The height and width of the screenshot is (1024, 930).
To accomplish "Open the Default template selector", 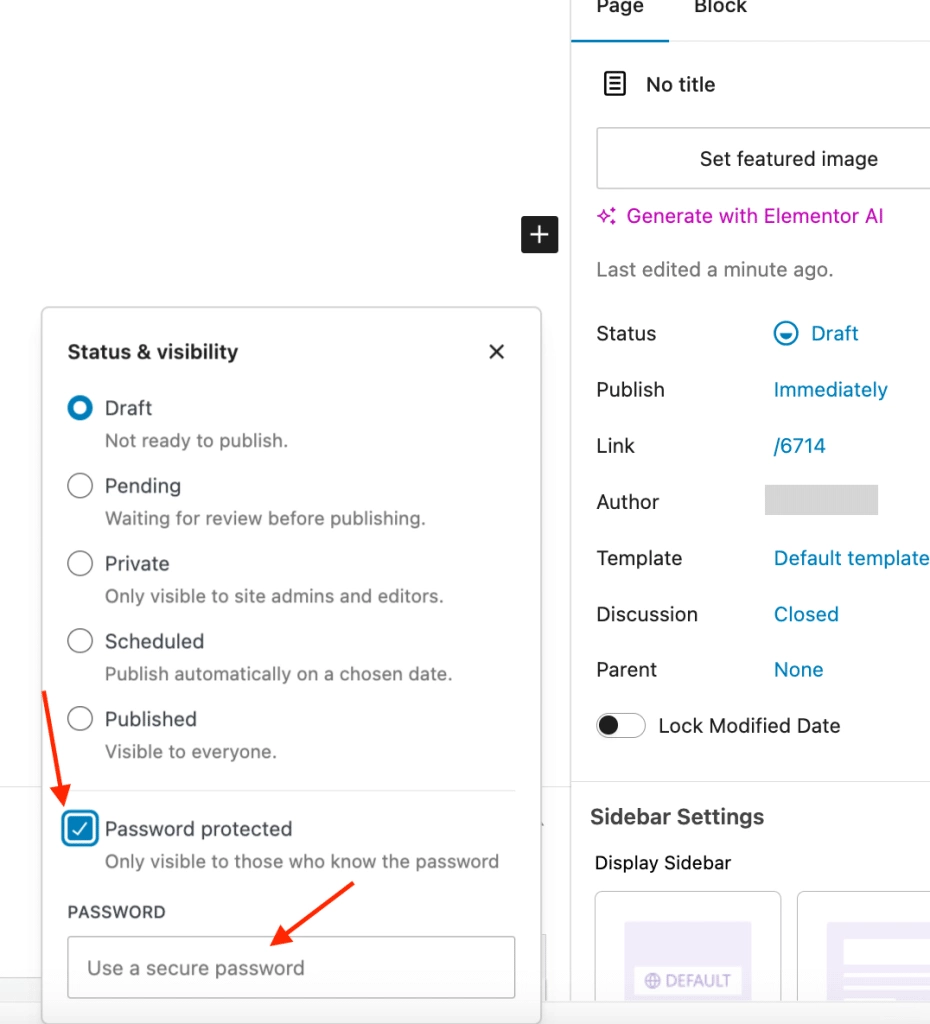I will pos(850,558).
